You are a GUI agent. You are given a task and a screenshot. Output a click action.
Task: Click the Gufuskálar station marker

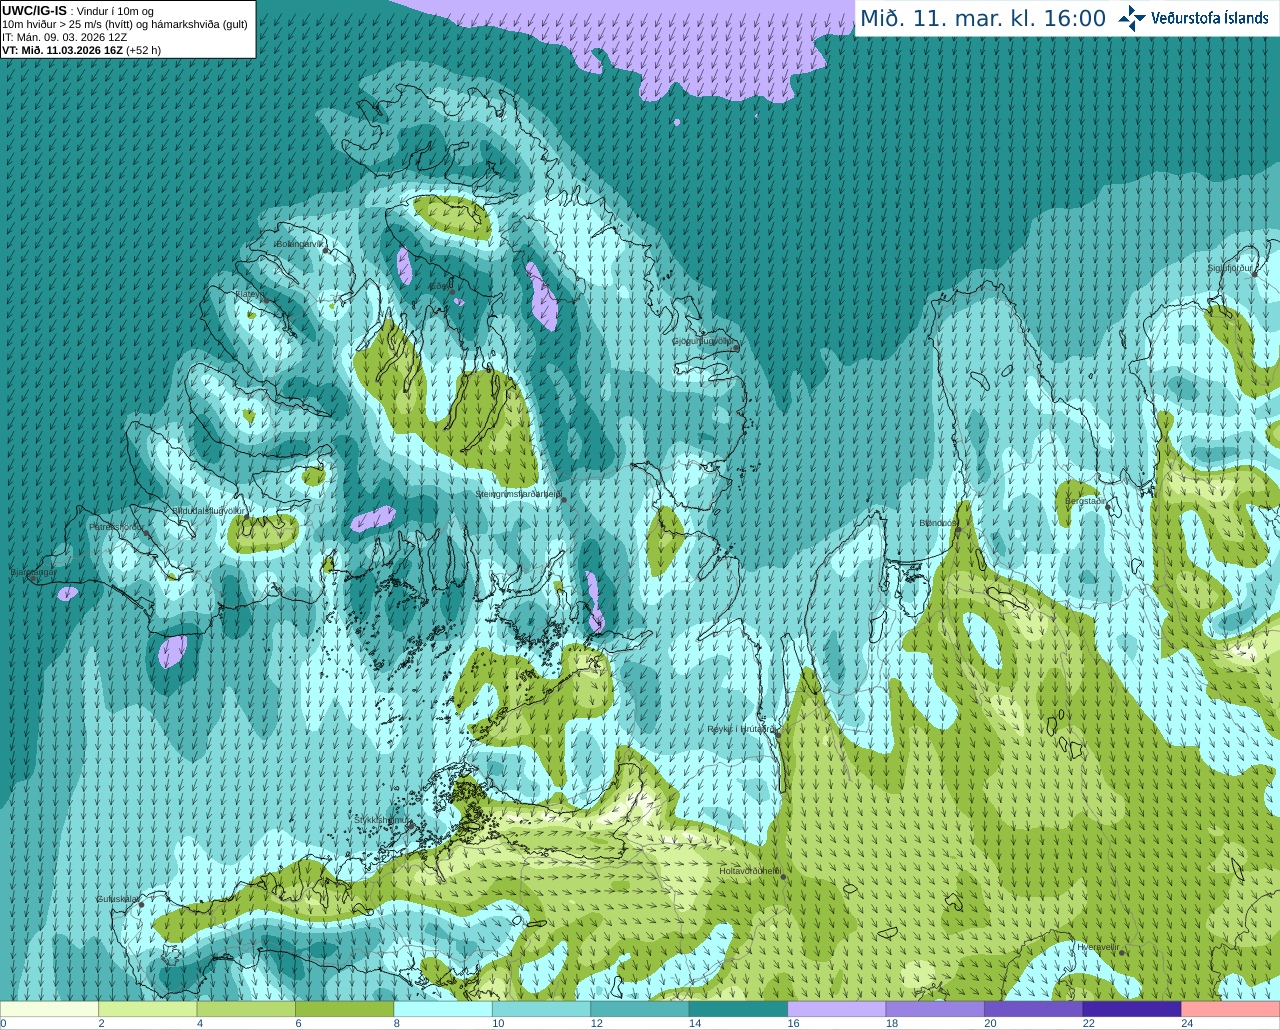141,905
